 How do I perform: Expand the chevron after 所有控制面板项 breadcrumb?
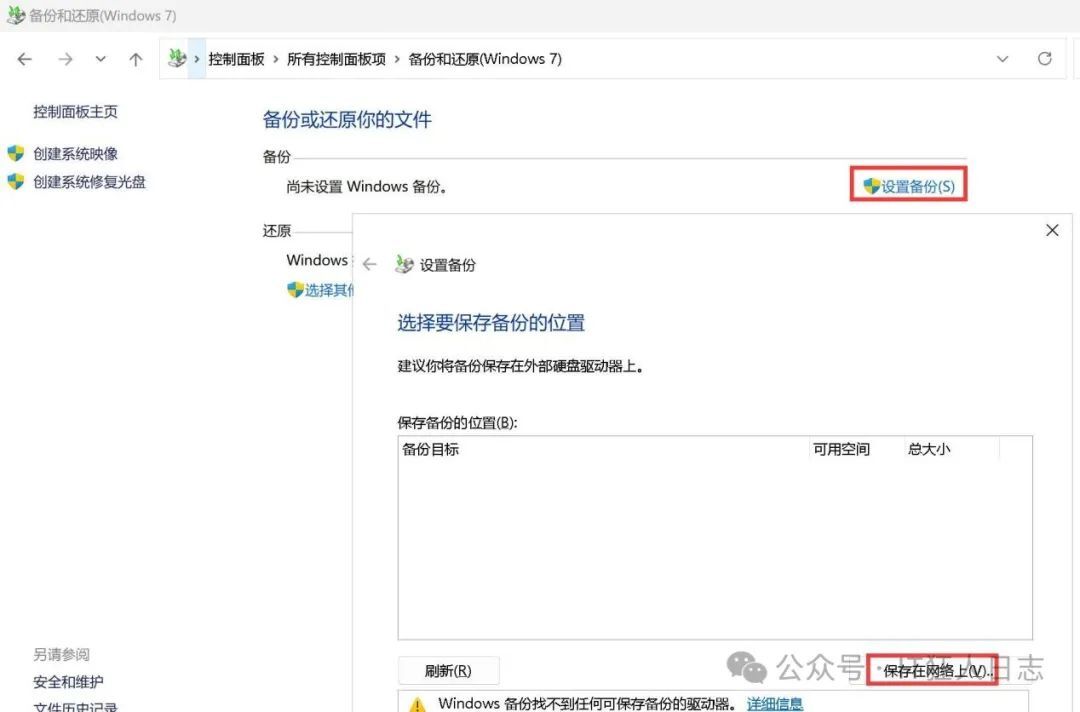click(397, 59)
